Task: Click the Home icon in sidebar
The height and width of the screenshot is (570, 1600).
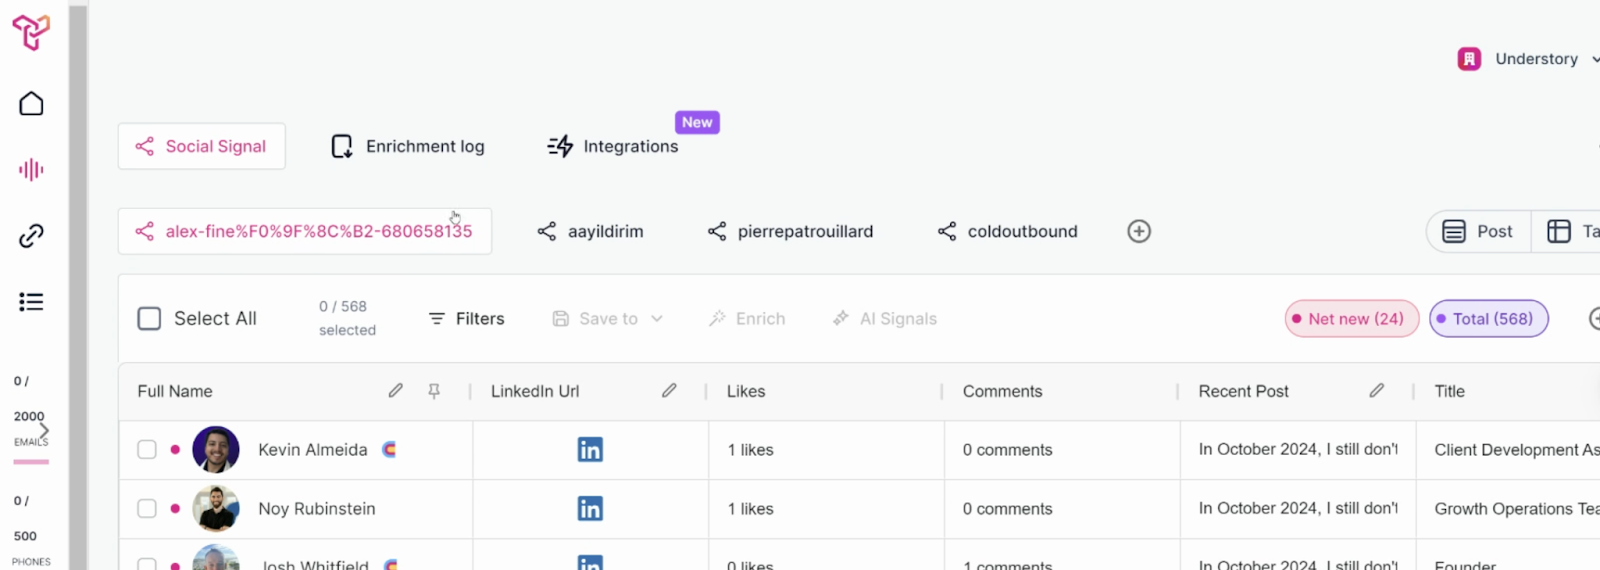Action: tap(31, 104)
